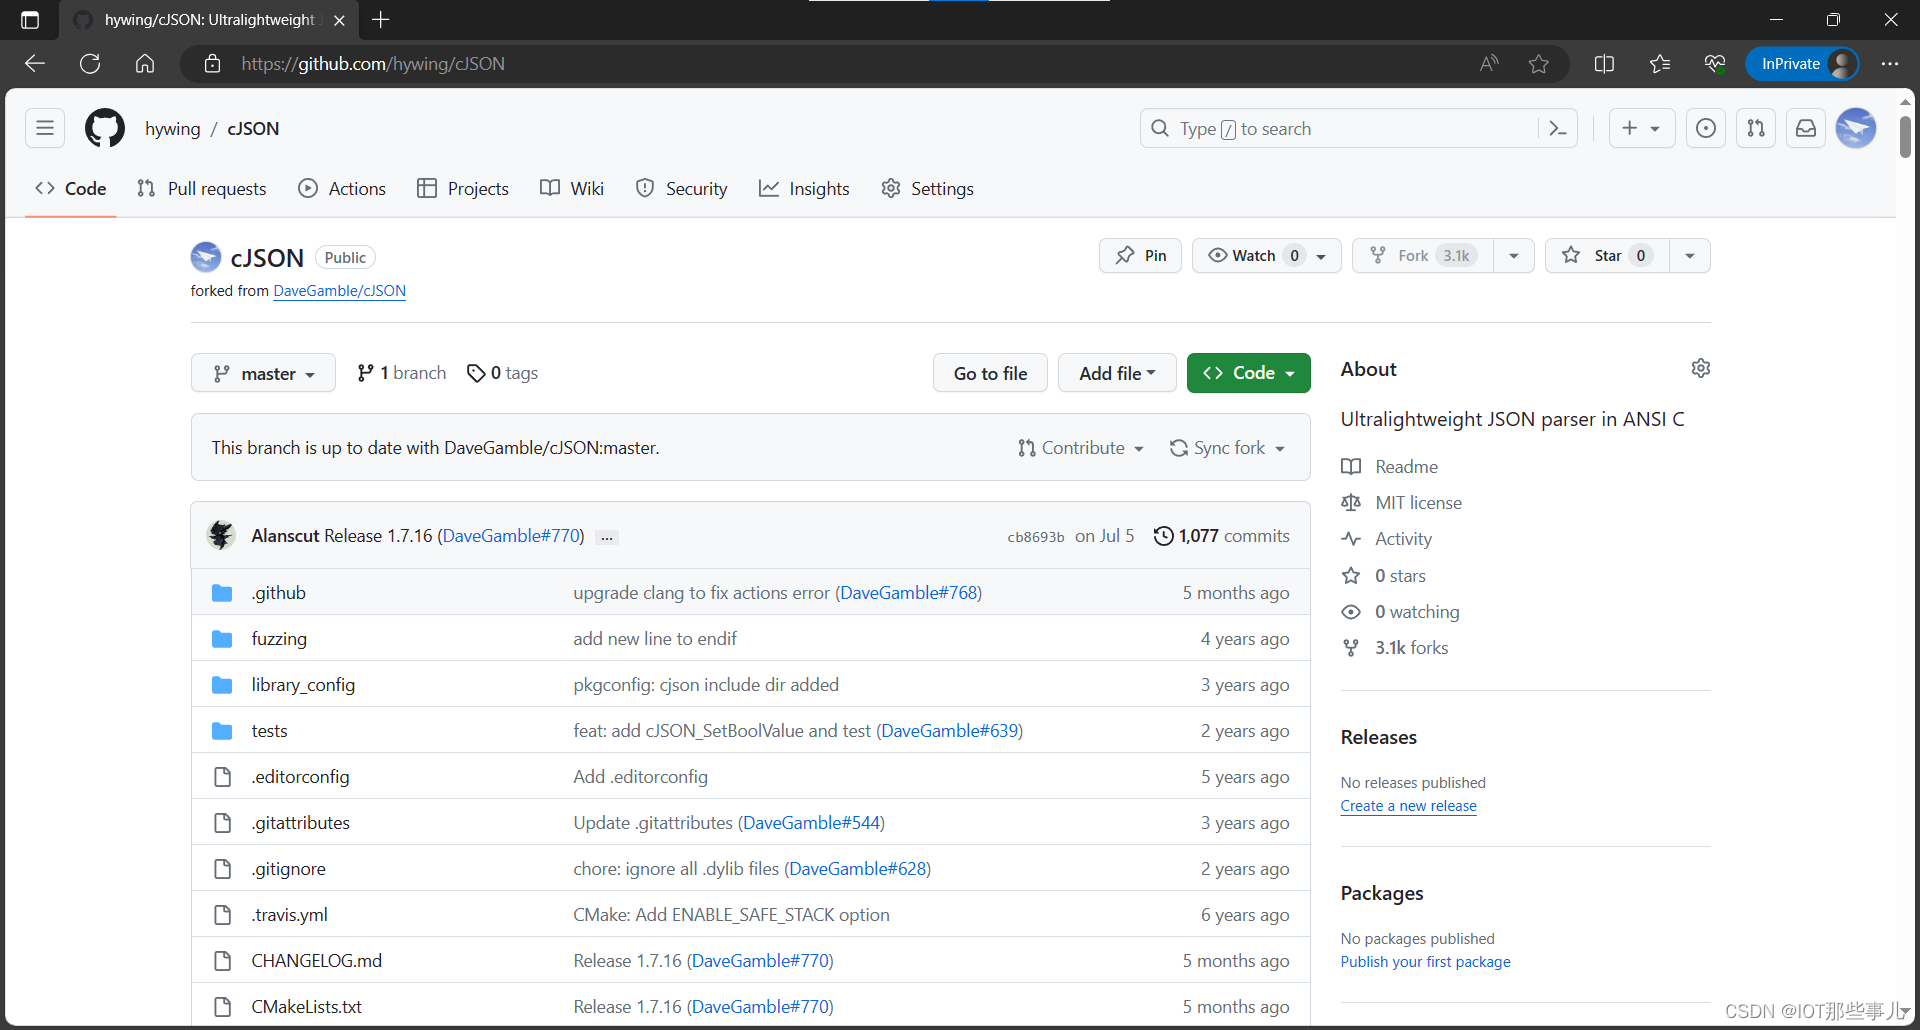The height and width of the screenshot is (1030, 1920).
Task: Open the Contribute dropdown
Action: 1081,448
